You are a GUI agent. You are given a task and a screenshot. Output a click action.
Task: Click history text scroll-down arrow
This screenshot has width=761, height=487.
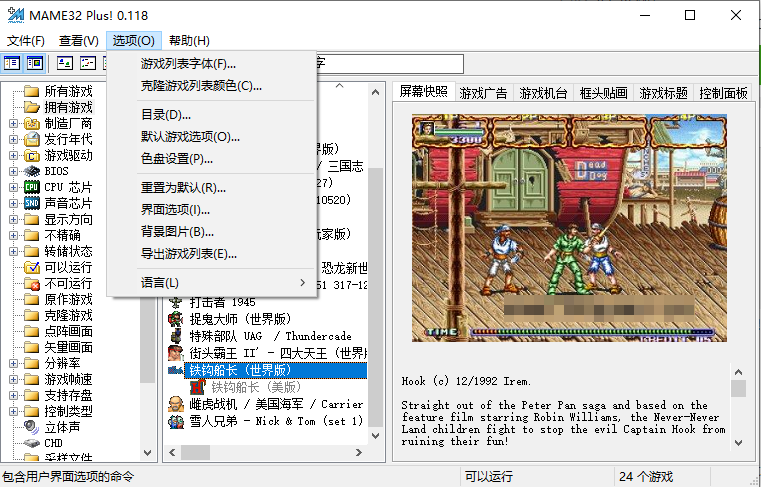tap(738, 442)
